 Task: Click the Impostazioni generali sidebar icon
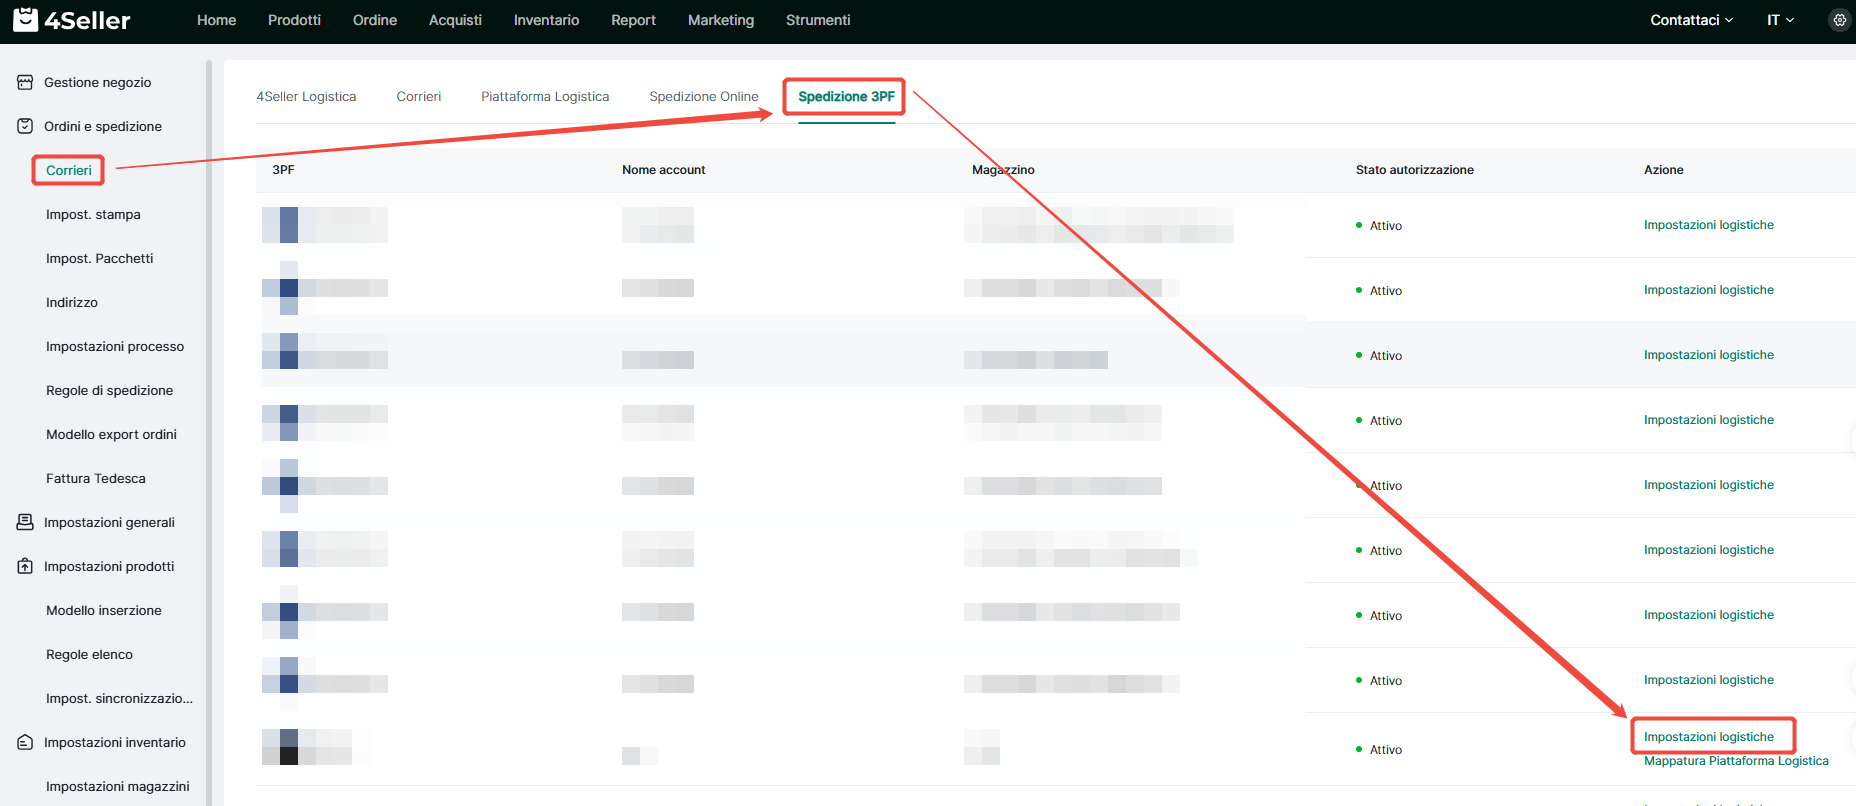tap(25, 522)
